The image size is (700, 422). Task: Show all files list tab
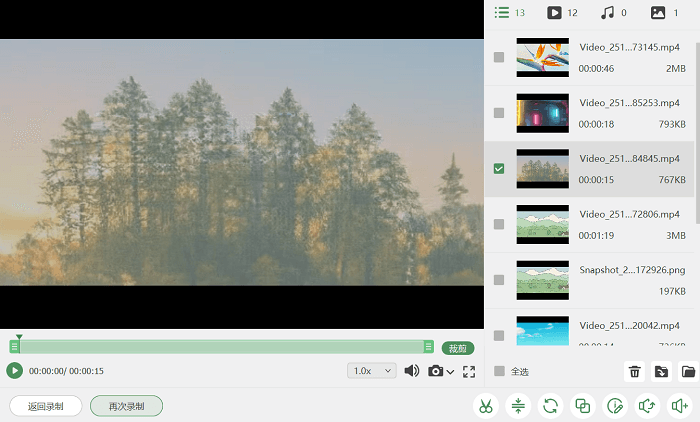509,13
